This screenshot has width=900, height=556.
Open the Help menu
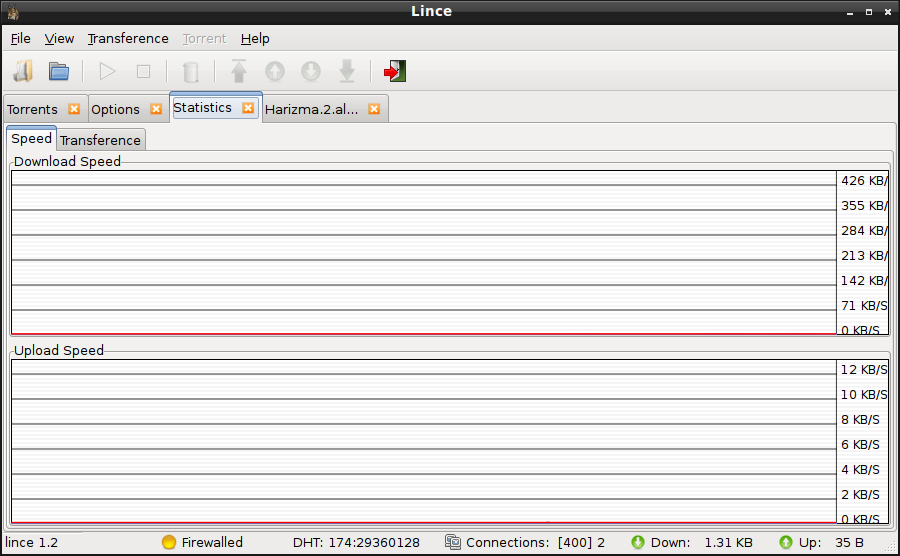255,38
